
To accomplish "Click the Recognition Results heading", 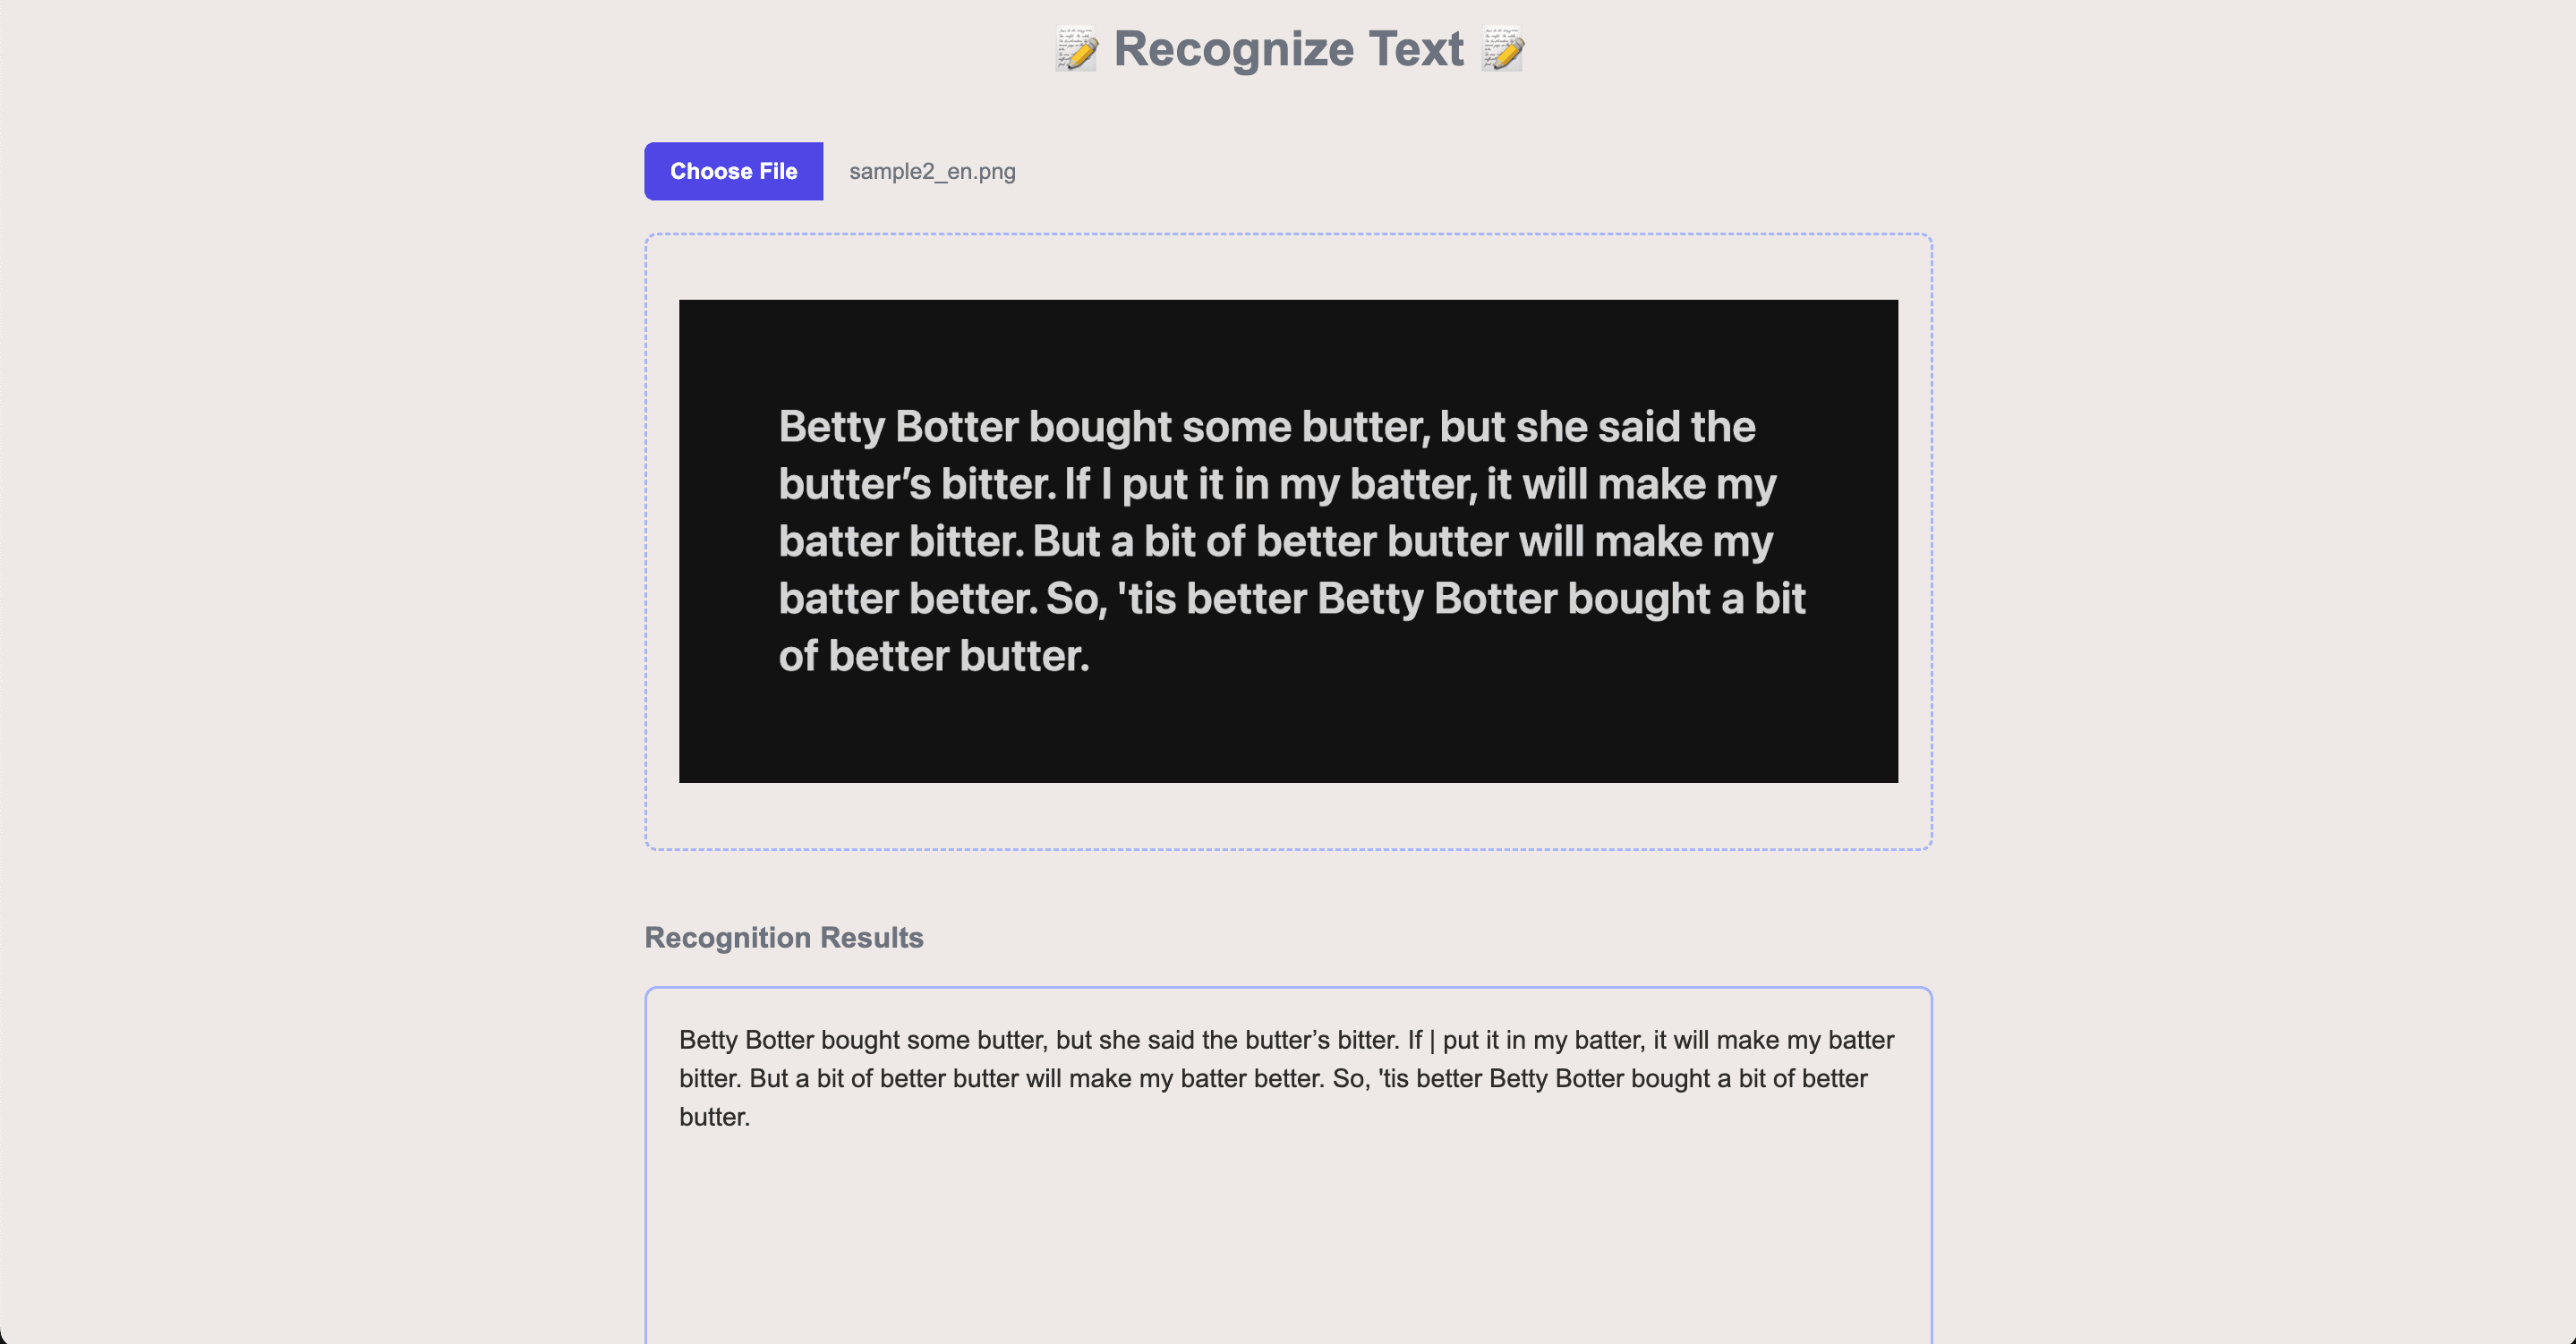I will tap(784, 938).
